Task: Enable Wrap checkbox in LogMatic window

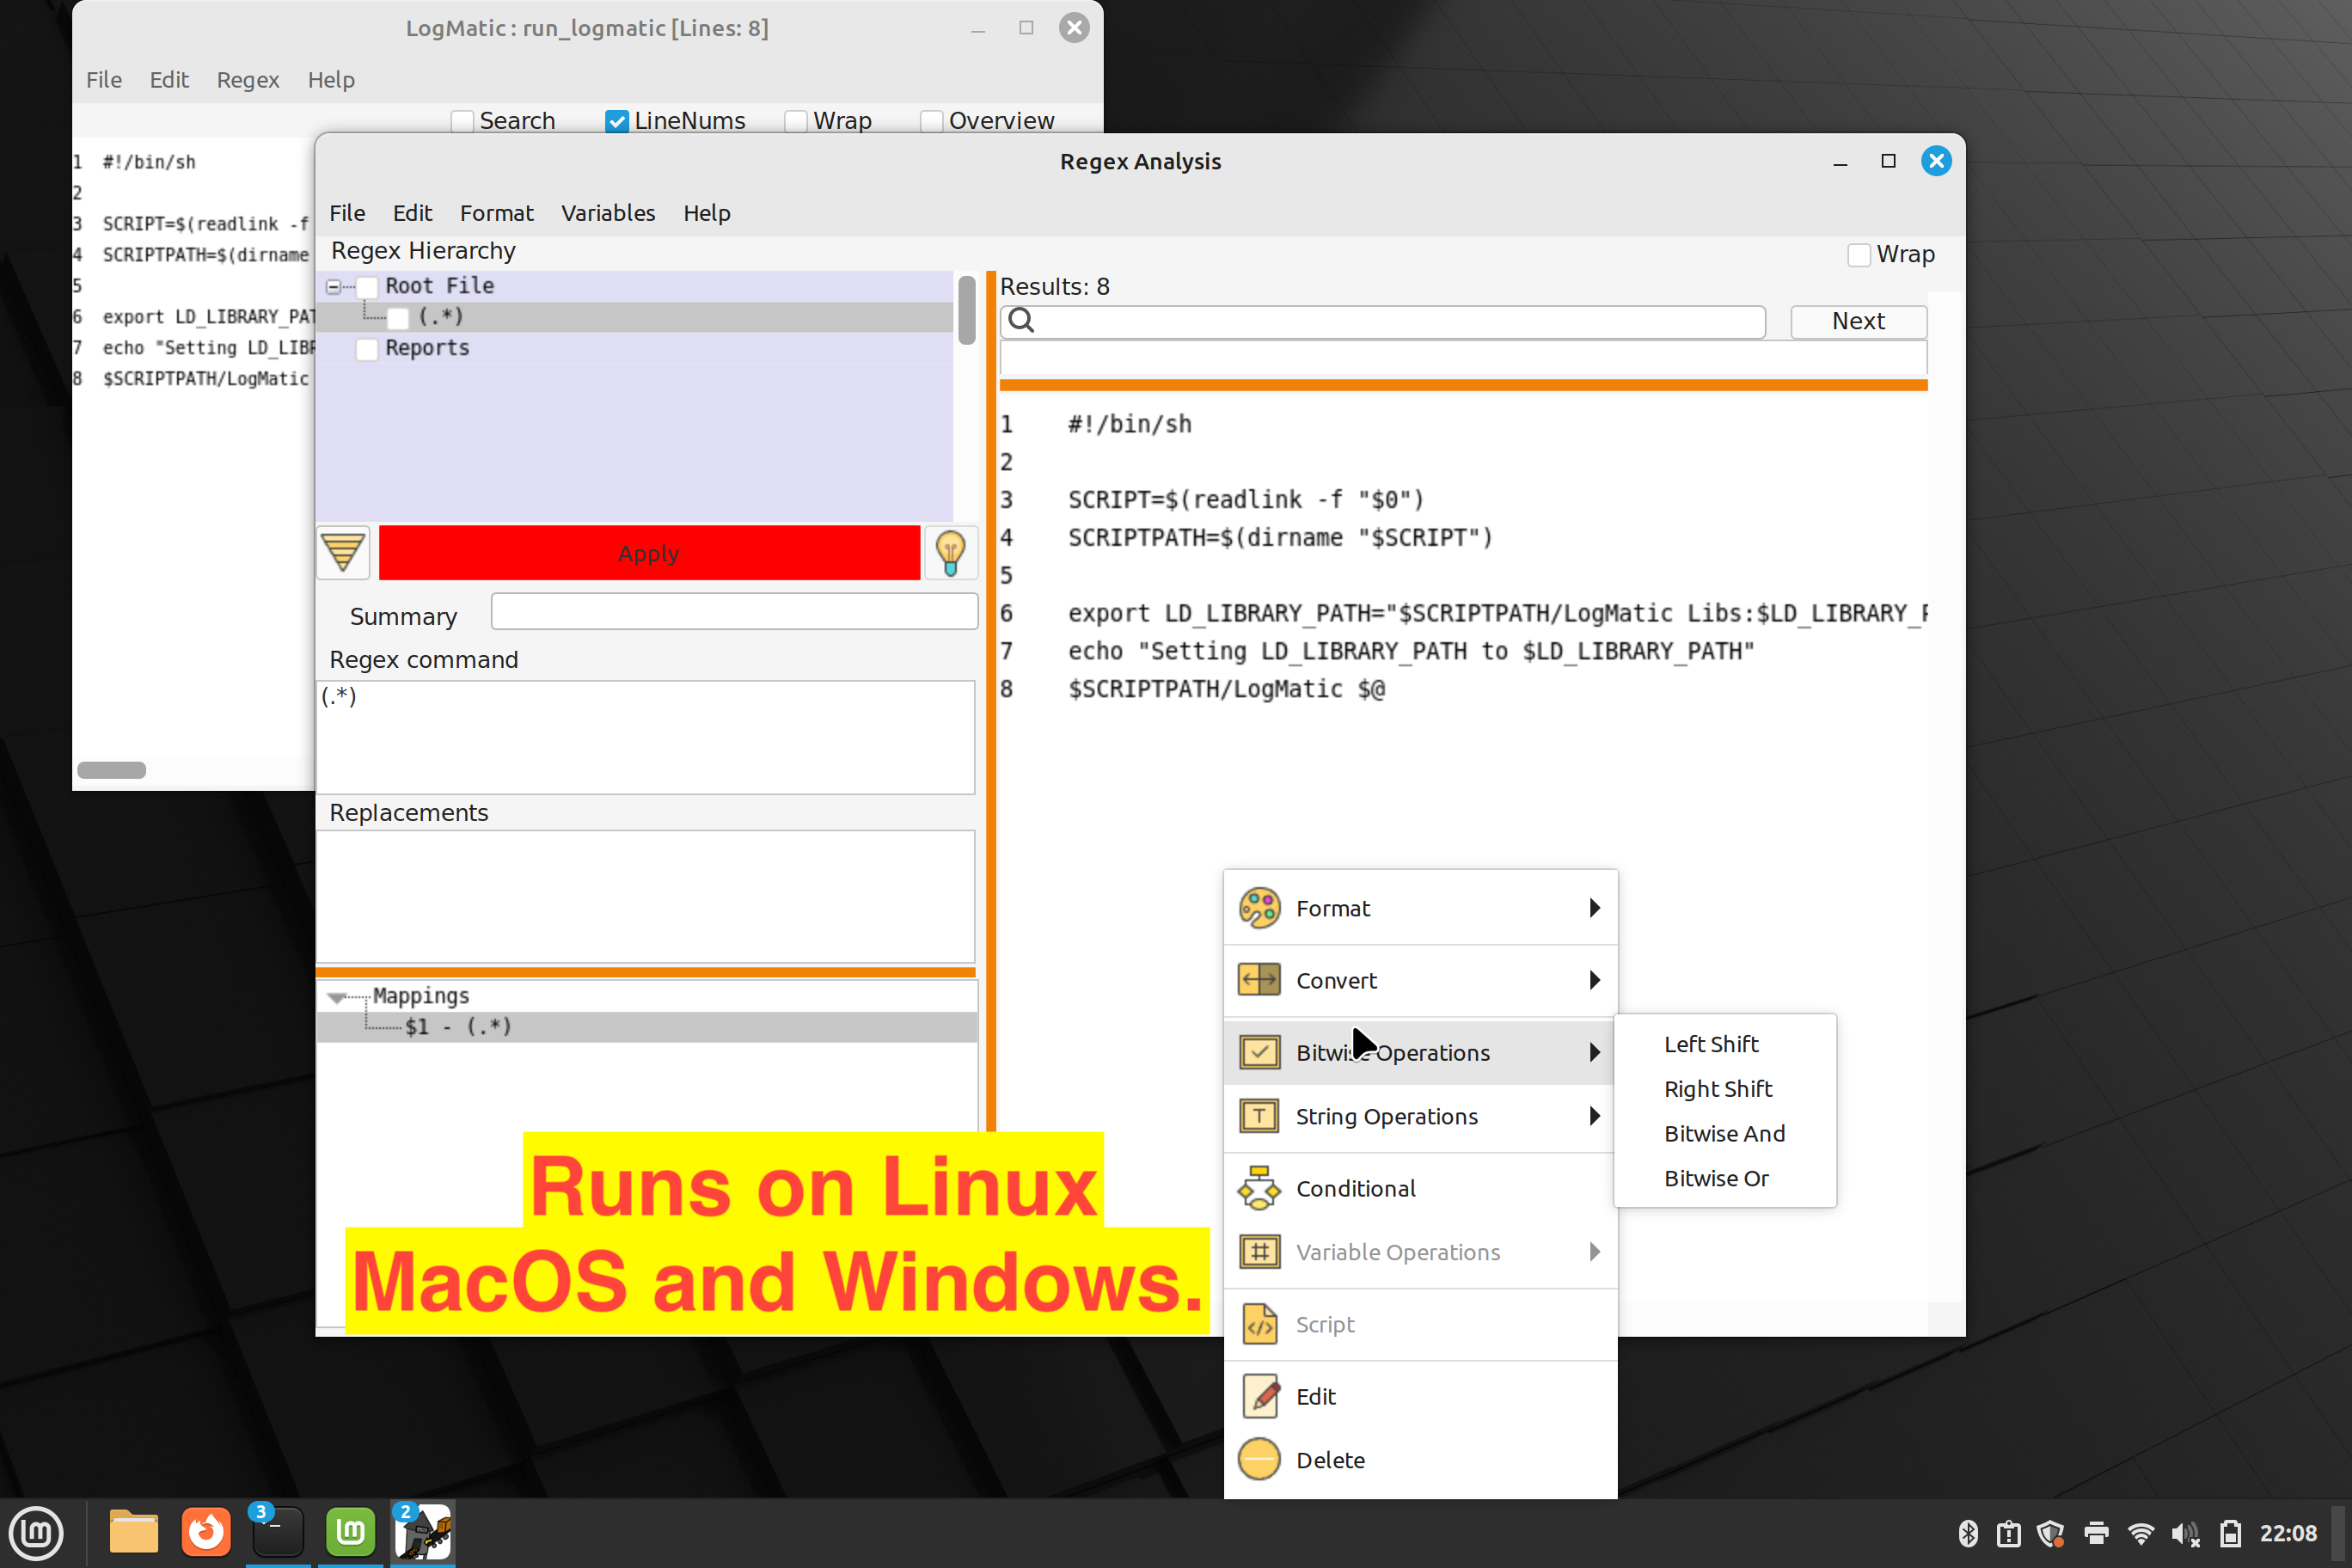Action: coord(796,121)
